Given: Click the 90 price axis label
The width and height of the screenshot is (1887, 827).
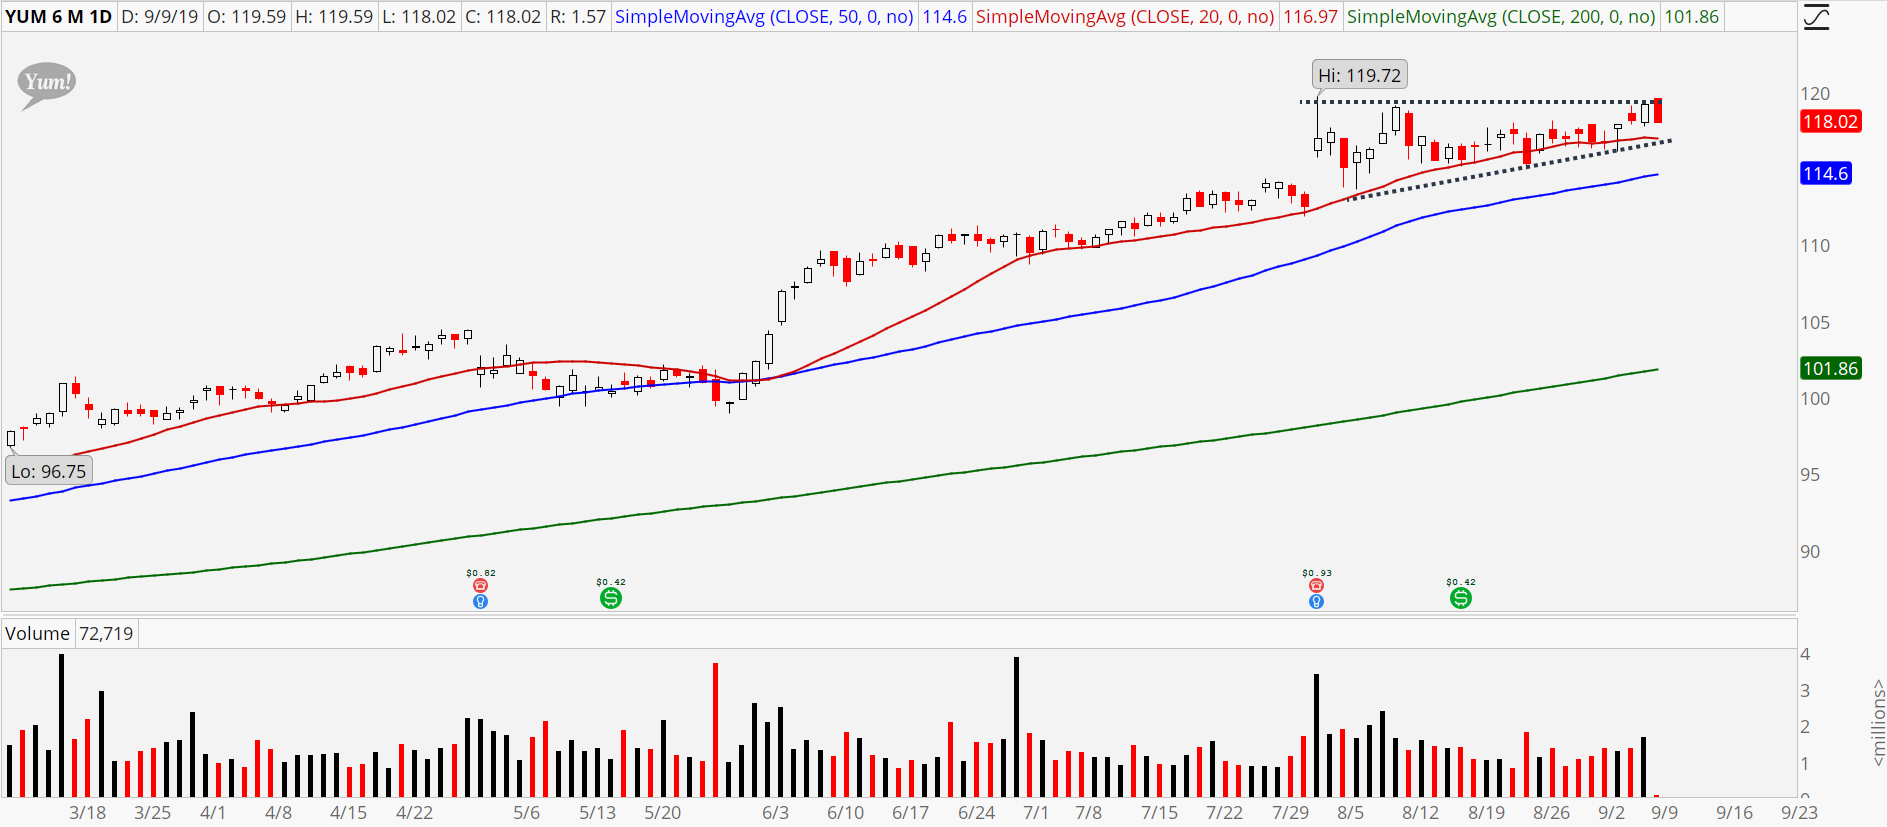Looking at the screenshot, I should 1810,552.
